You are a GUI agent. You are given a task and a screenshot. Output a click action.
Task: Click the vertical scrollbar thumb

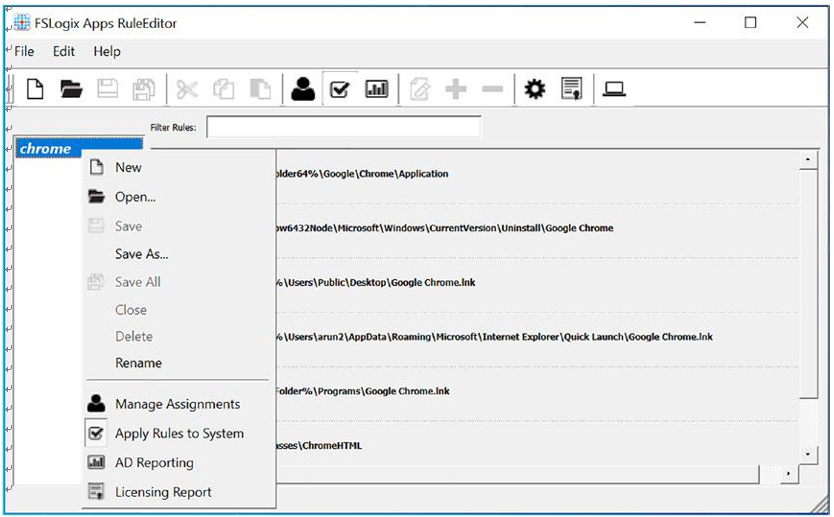(808, 283)
